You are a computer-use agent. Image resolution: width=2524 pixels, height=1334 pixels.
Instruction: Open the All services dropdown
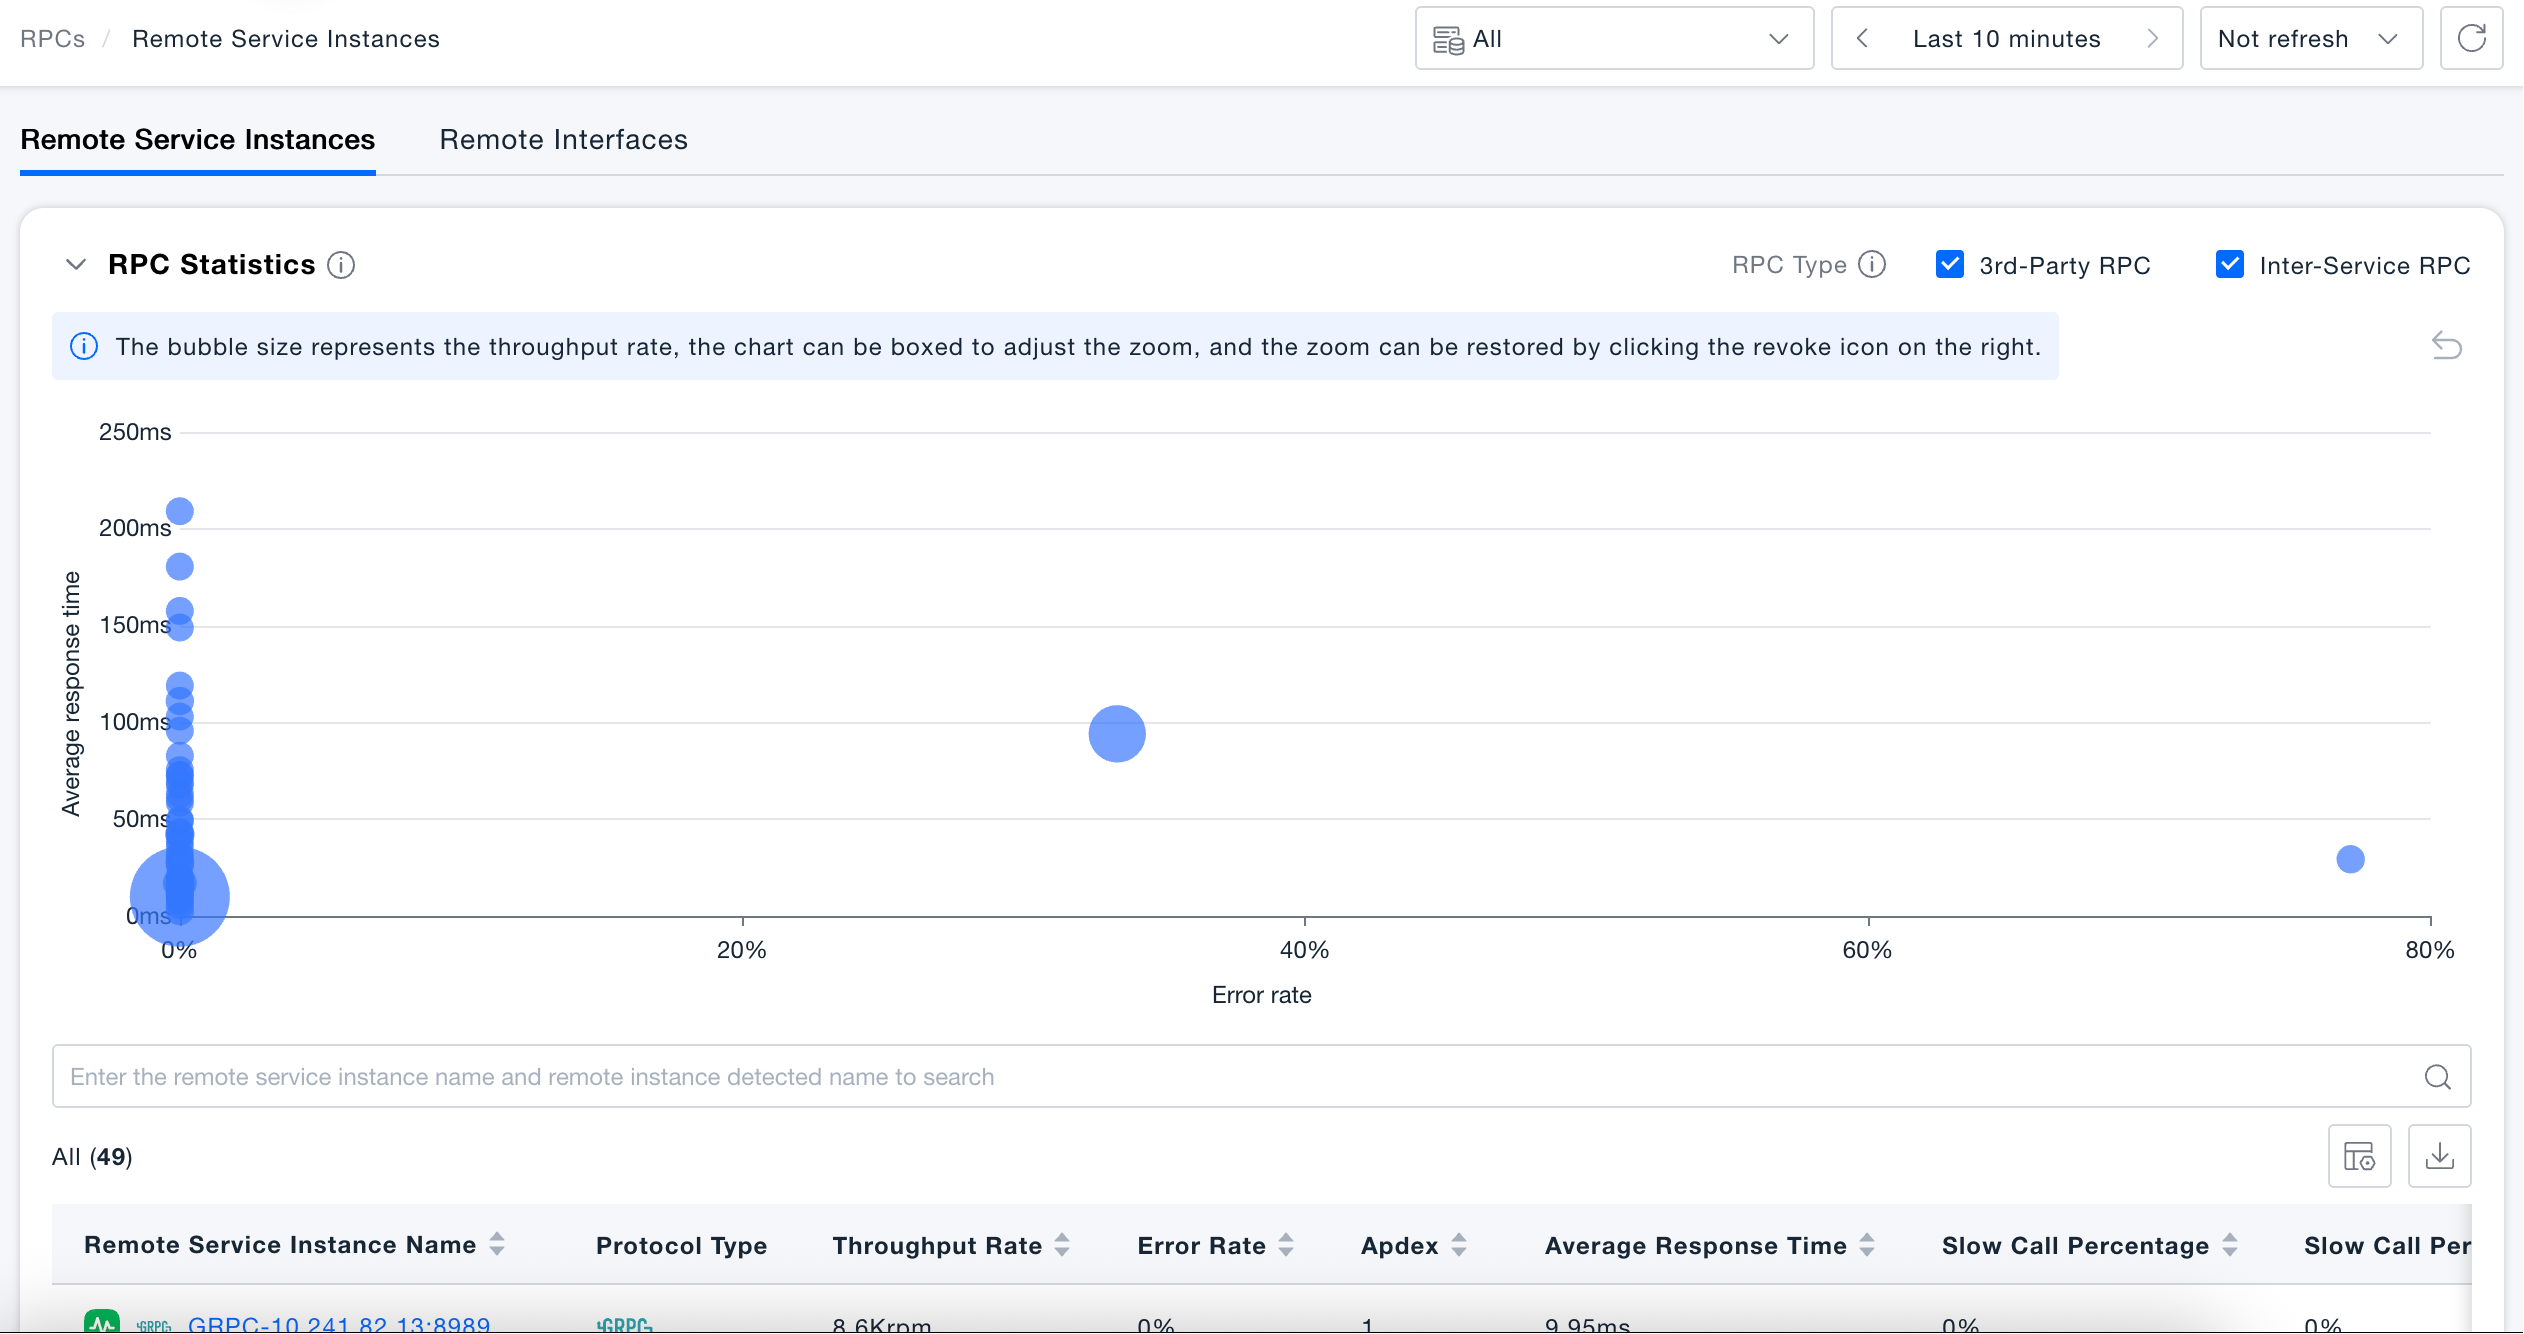(x=1614, y=39)
